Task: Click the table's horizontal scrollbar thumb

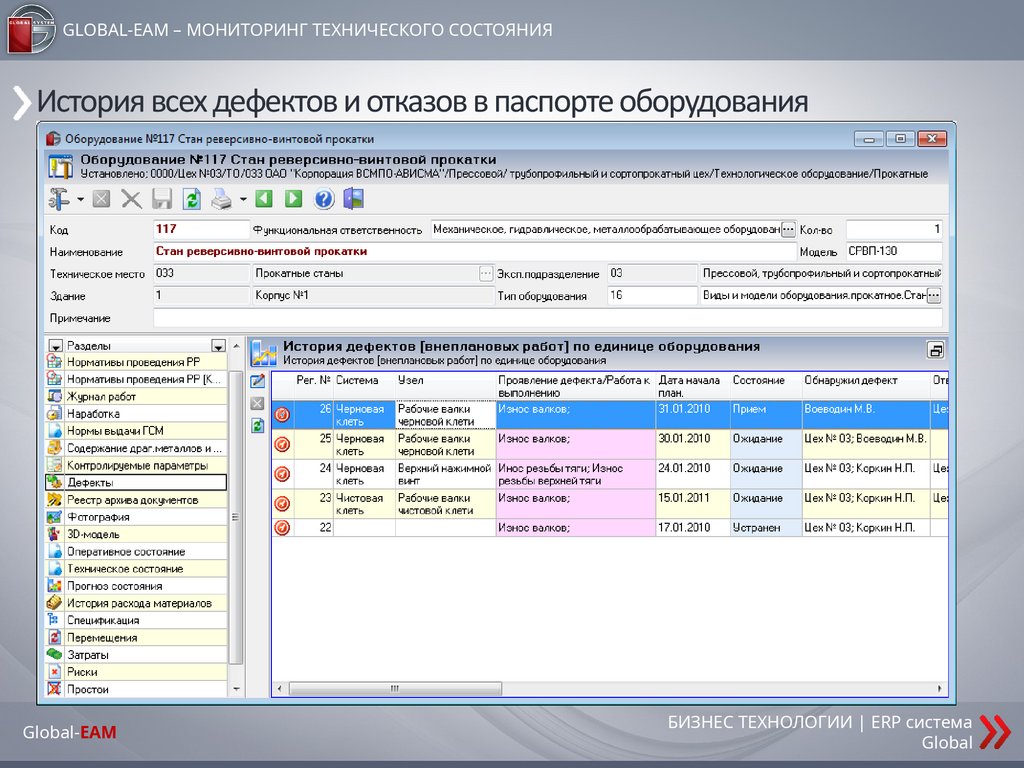Action: coord(395,688)
